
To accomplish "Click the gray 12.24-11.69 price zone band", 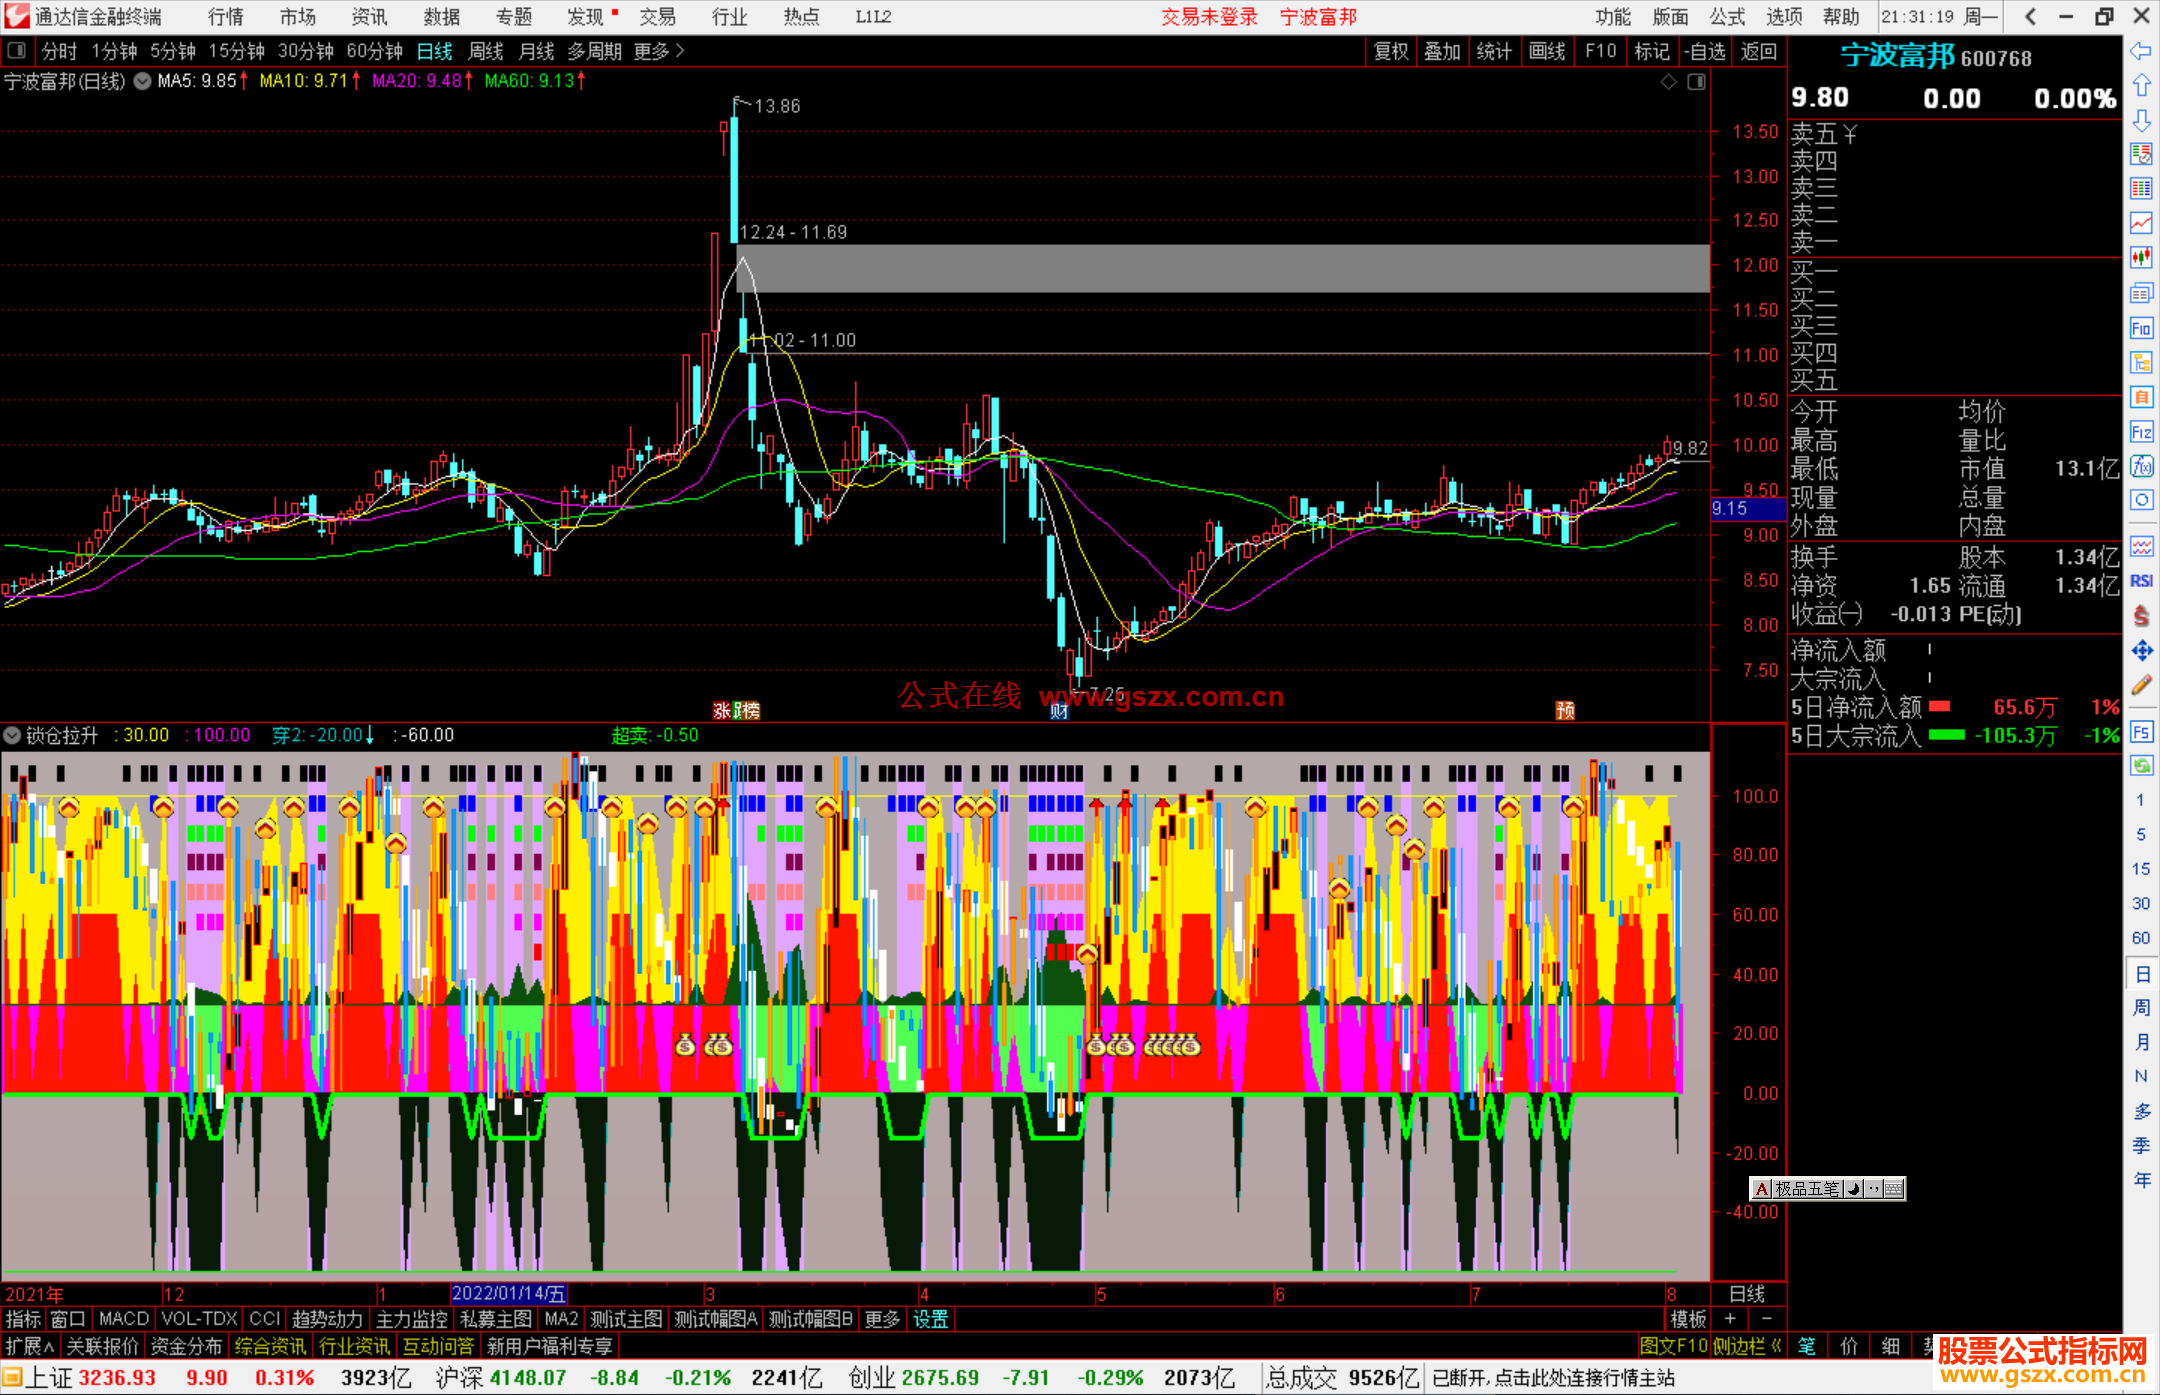I will [1223, 268].
